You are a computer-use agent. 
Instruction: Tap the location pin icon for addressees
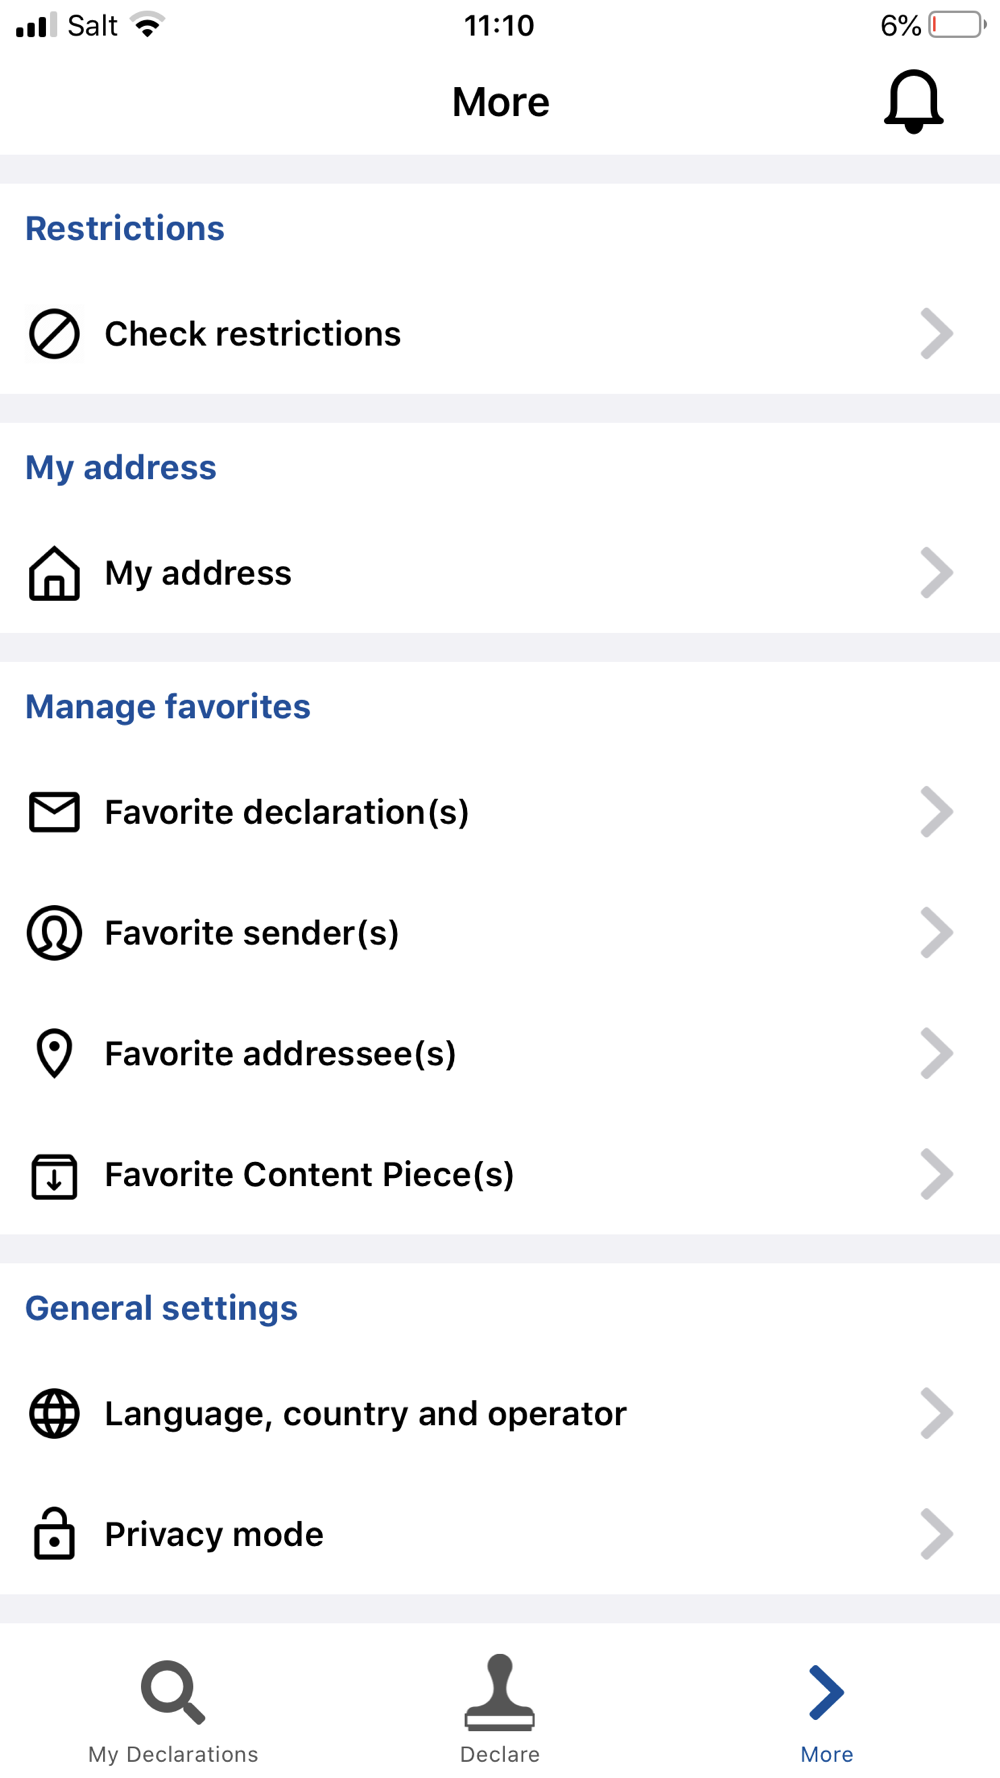click(x=54, y=1053)
